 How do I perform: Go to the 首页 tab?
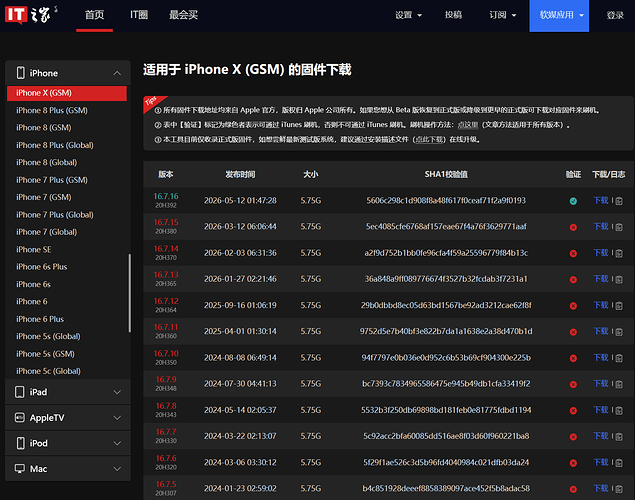94,15
